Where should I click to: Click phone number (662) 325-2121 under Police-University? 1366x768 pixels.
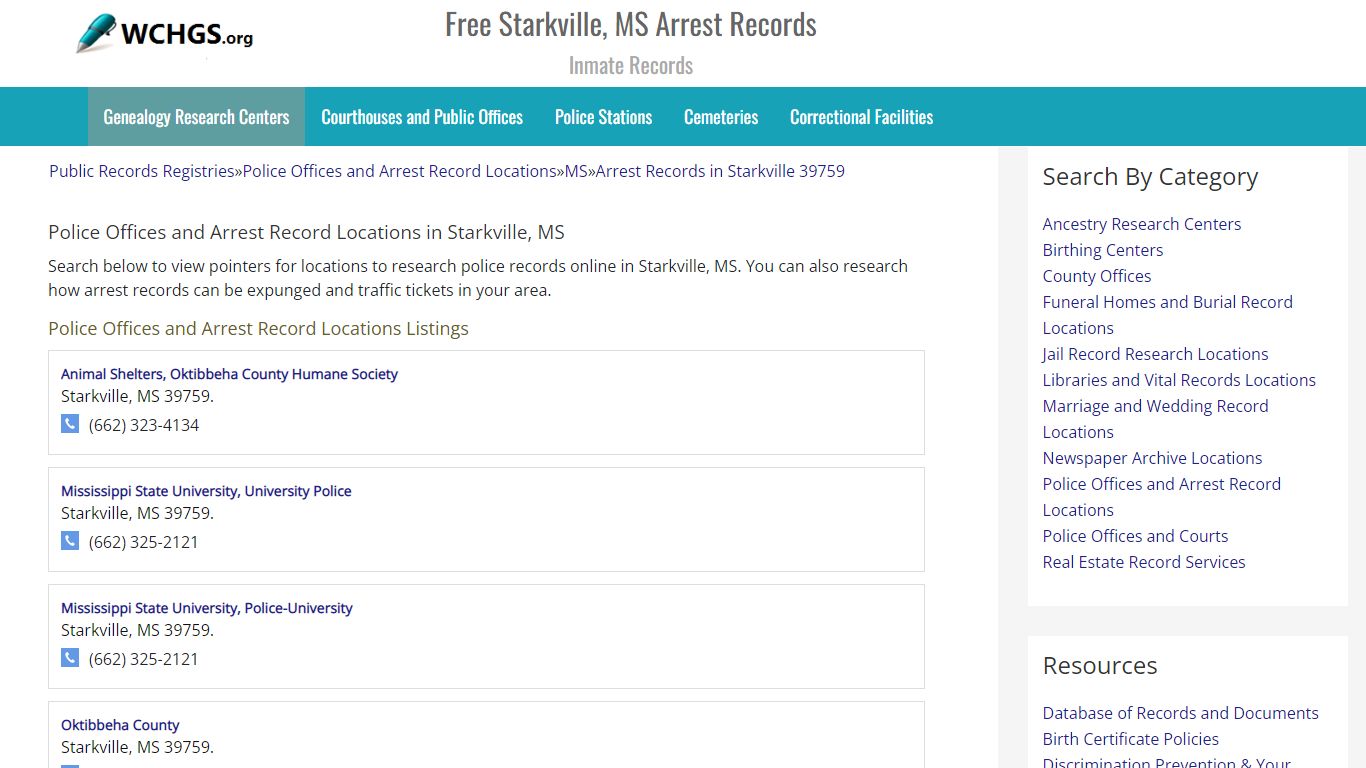click(144, 659)
